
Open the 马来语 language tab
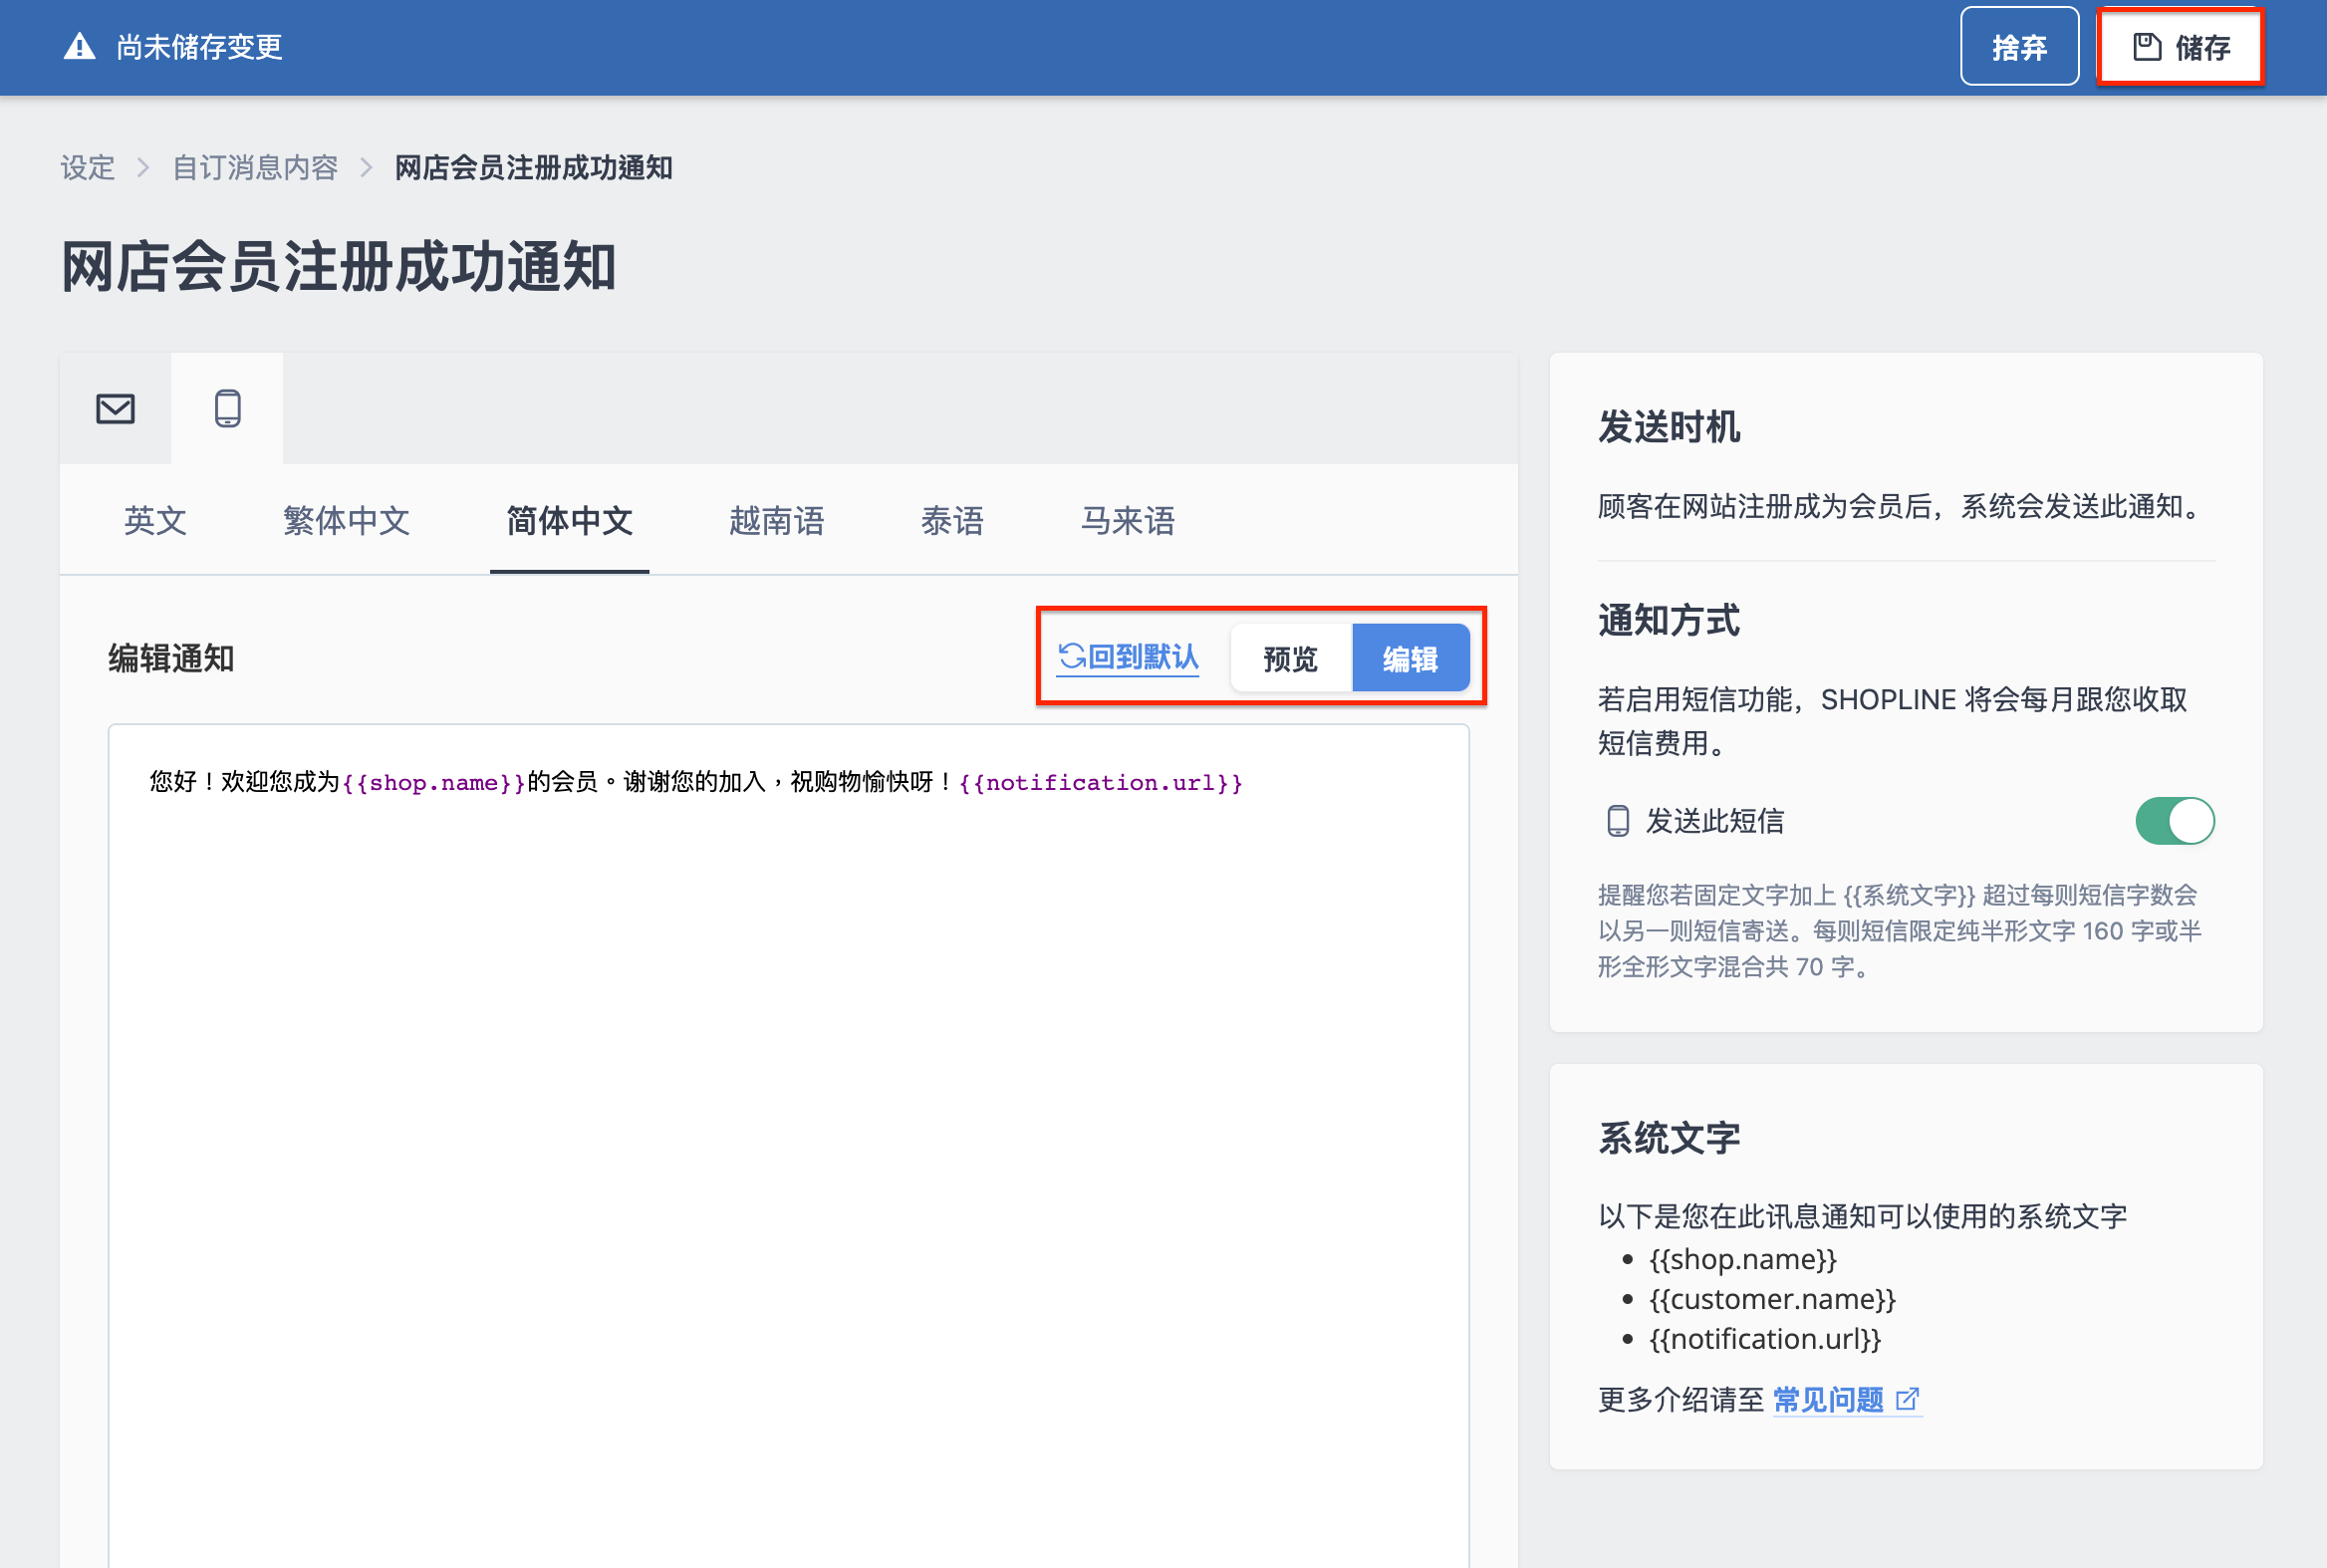(x=1127, y=520)
